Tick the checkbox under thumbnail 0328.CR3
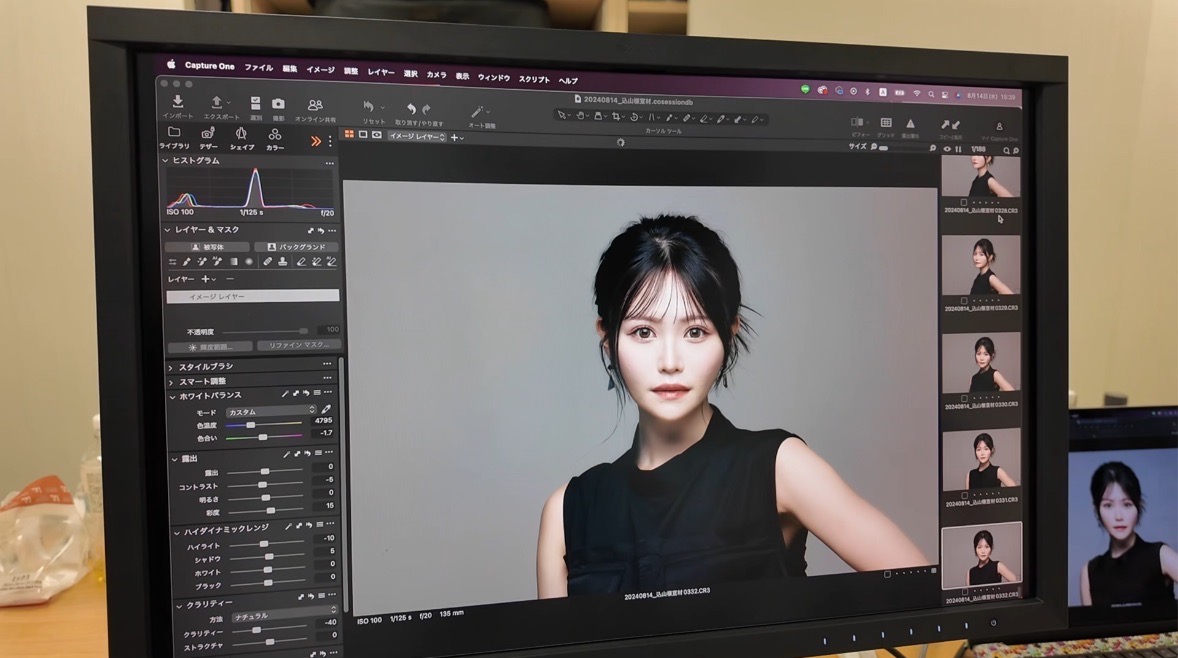Screen dimensions: 1178x658 [x=964, y=202]
